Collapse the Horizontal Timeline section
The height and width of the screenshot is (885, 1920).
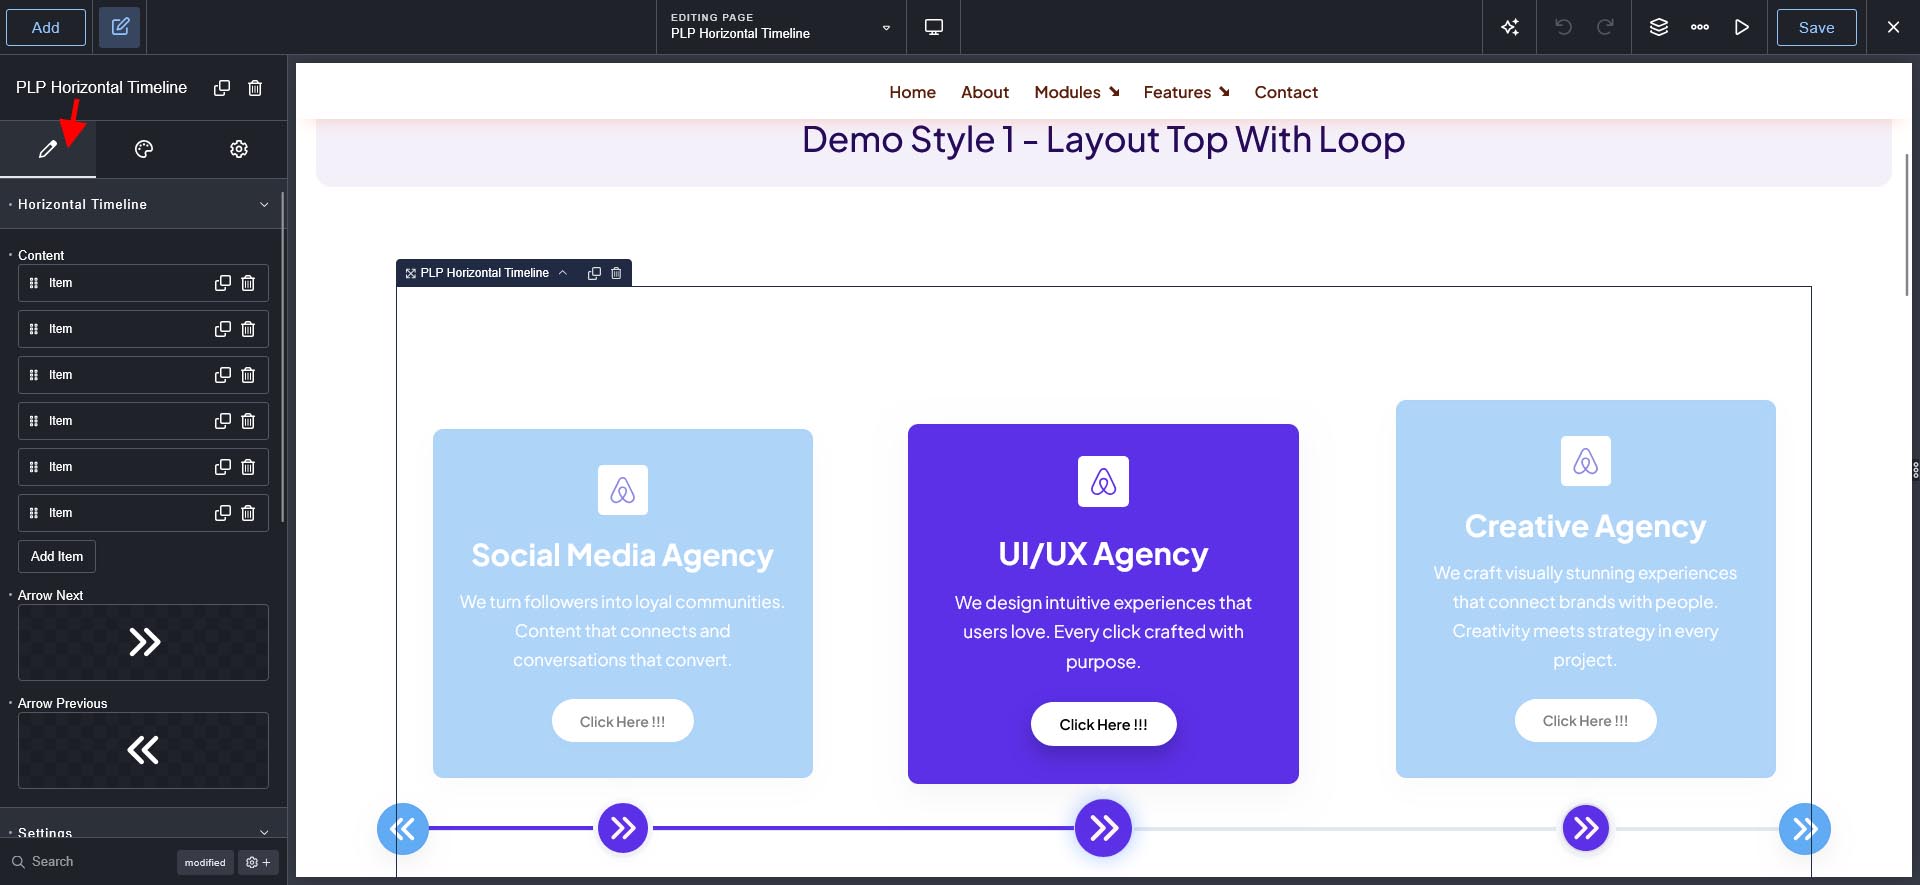pyautogui.click(x=141, y=204)
